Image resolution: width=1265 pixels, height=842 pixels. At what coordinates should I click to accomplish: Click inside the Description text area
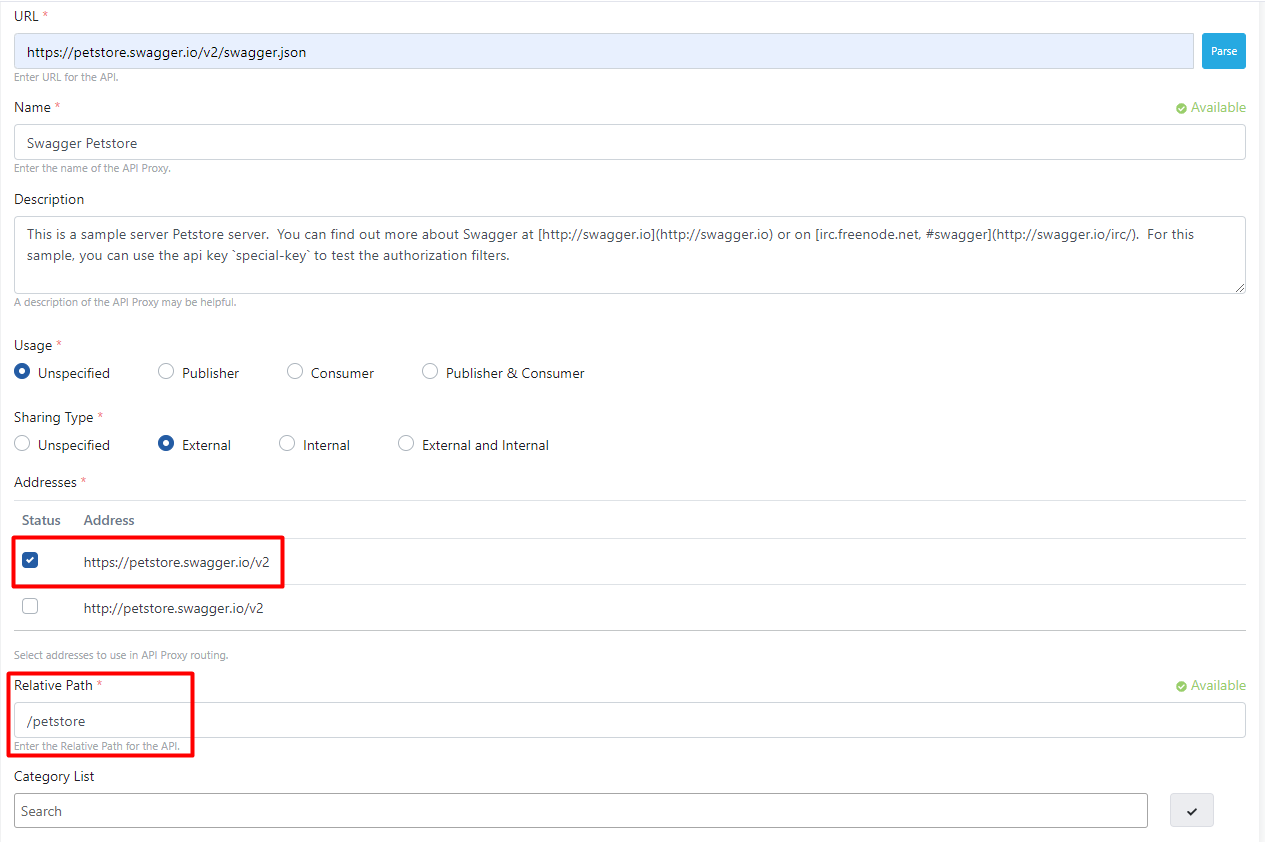point(629,255)
